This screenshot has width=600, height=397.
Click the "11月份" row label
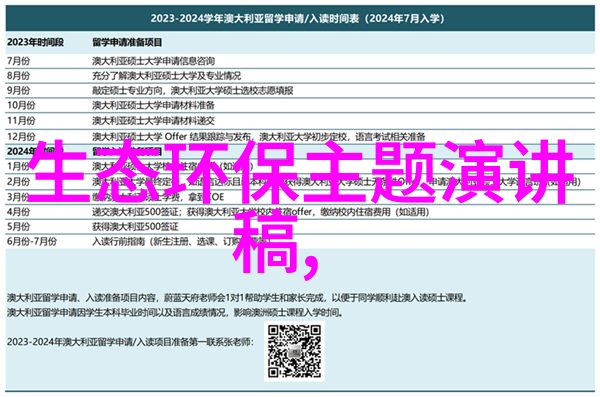coord(21,121)
